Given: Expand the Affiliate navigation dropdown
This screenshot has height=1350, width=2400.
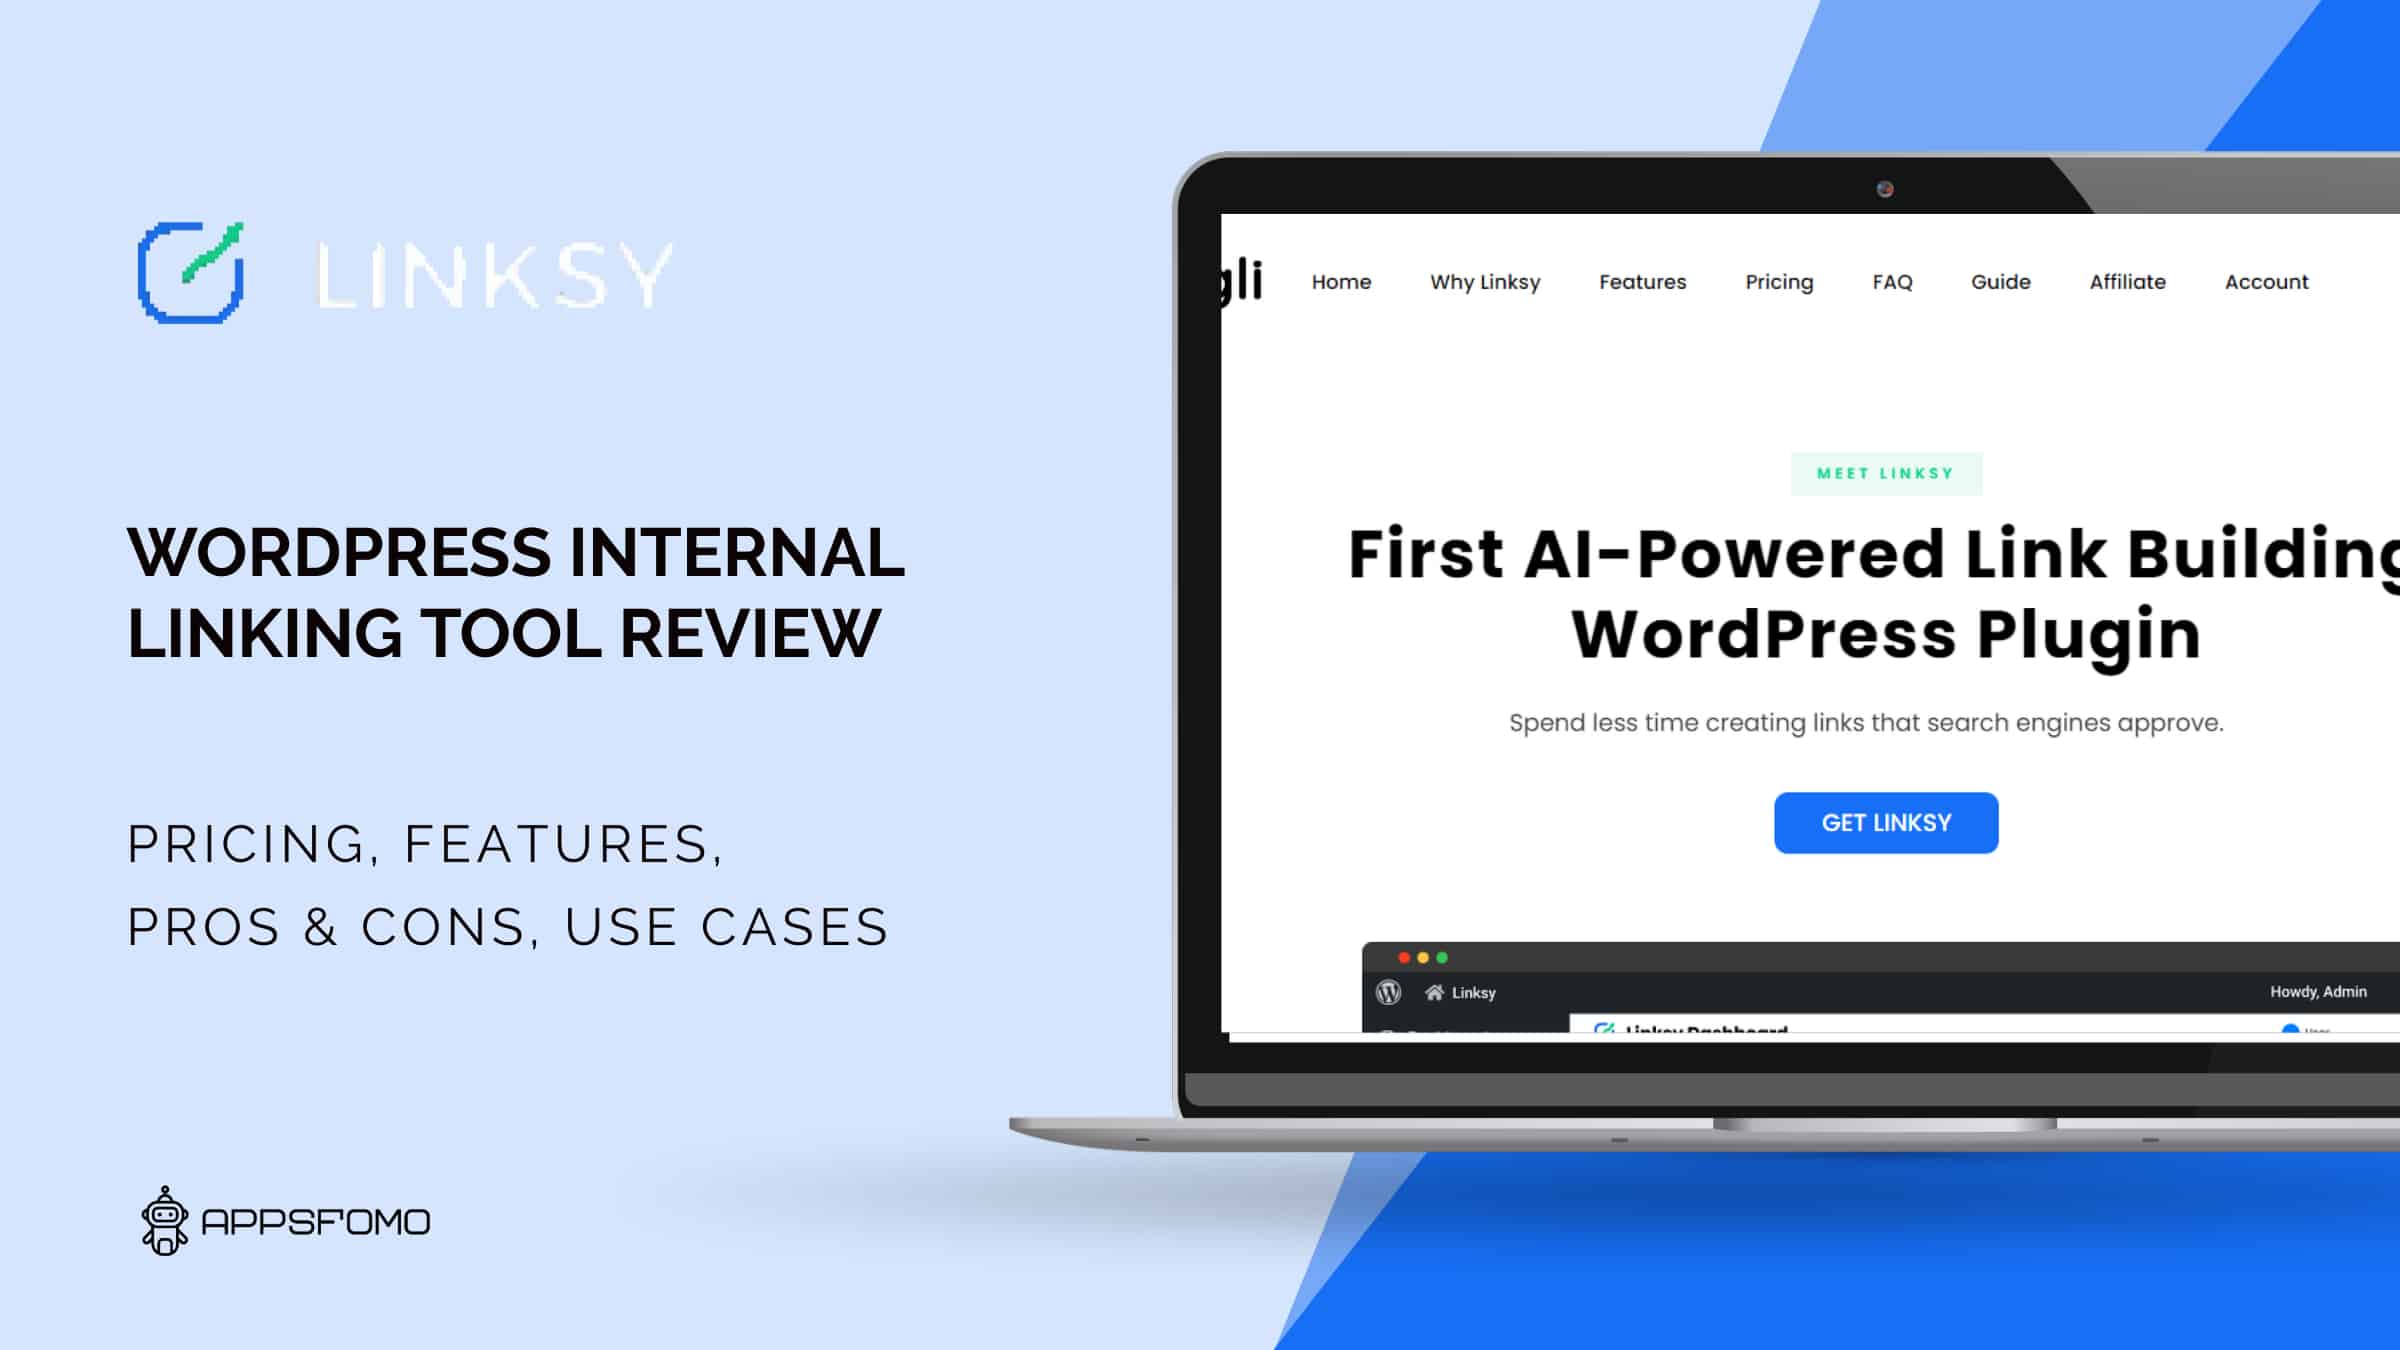Looking at the screenshot, I should (x=2128, y=282).
